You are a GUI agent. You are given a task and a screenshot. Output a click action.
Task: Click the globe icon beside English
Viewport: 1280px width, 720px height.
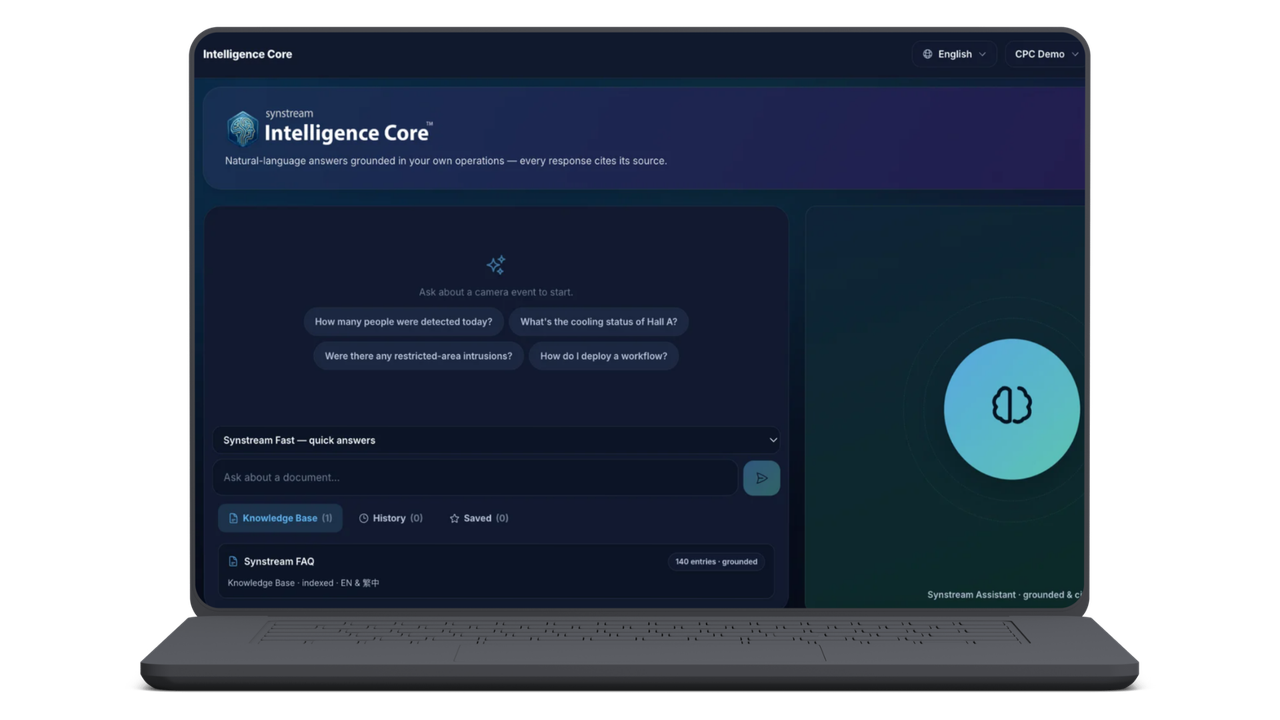tap(927, 54)
